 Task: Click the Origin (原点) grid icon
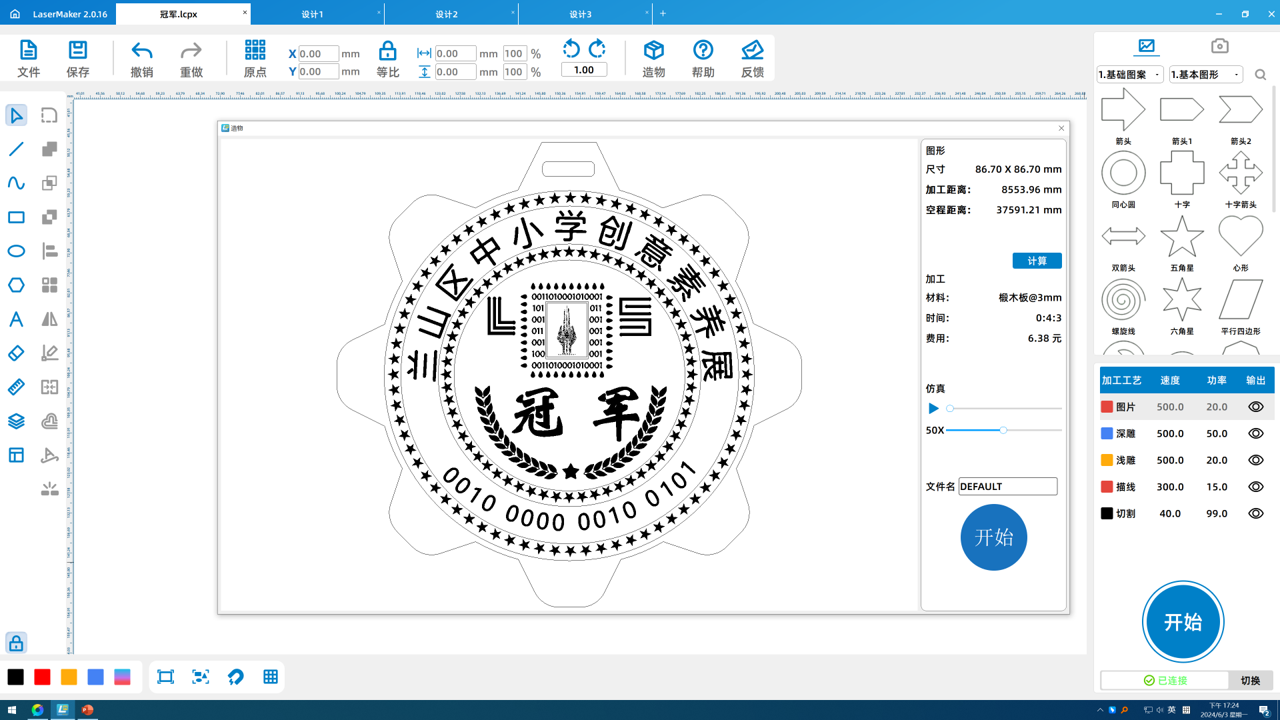coord(255,51)
